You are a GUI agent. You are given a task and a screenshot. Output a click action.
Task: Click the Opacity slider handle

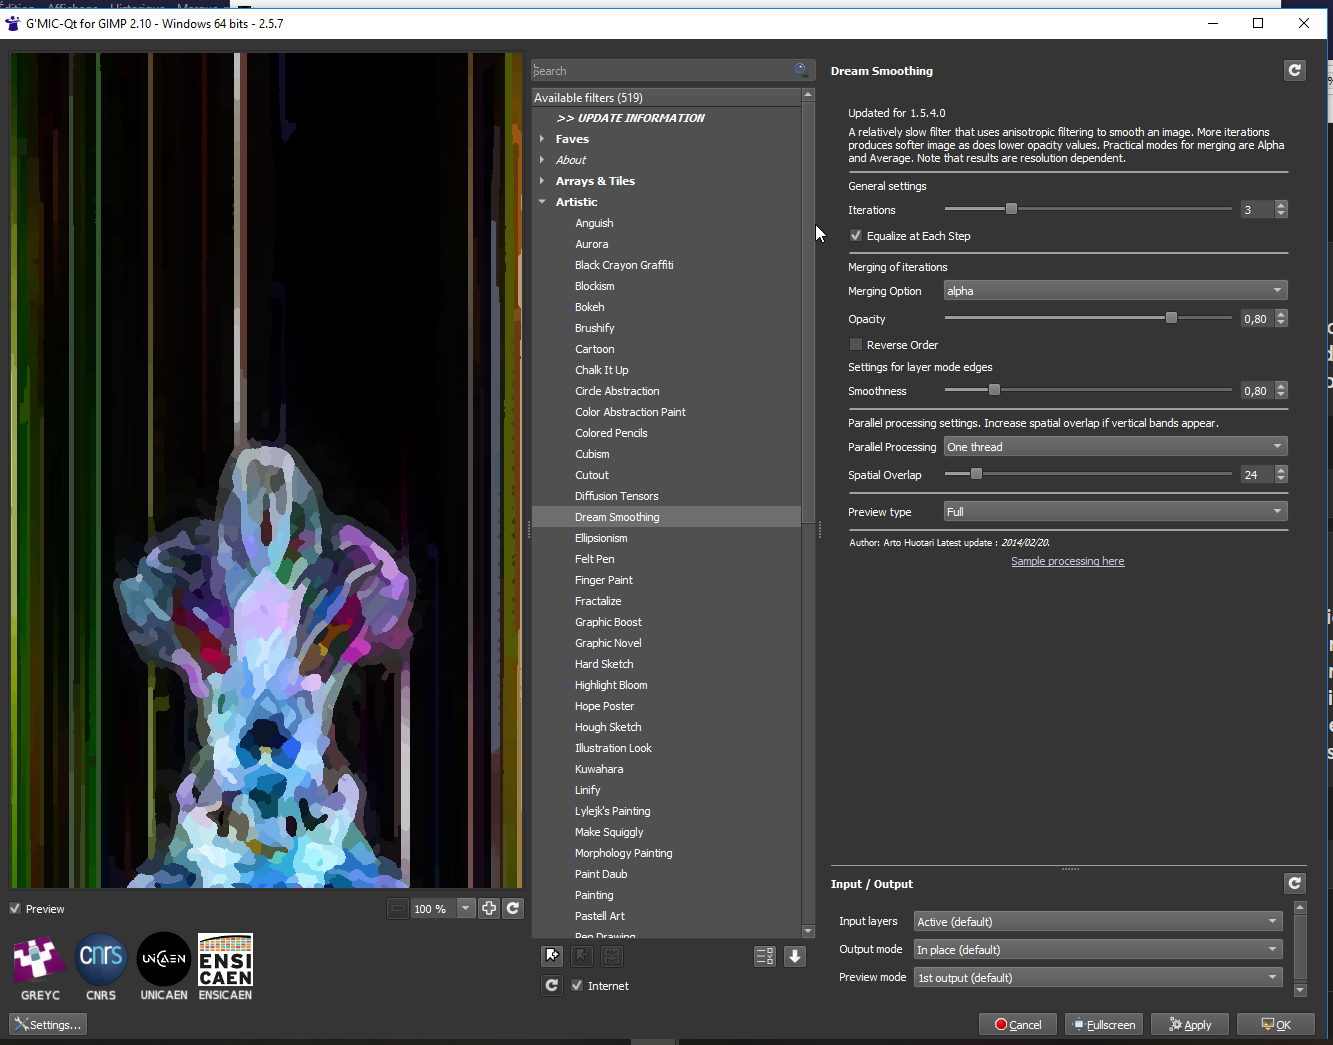pos(1171,318)
